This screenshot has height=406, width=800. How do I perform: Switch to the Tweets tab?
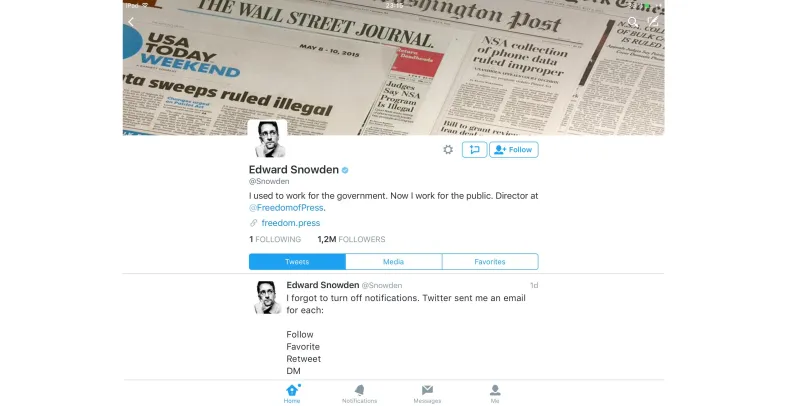pyautogui.click(x=297, y=262)
